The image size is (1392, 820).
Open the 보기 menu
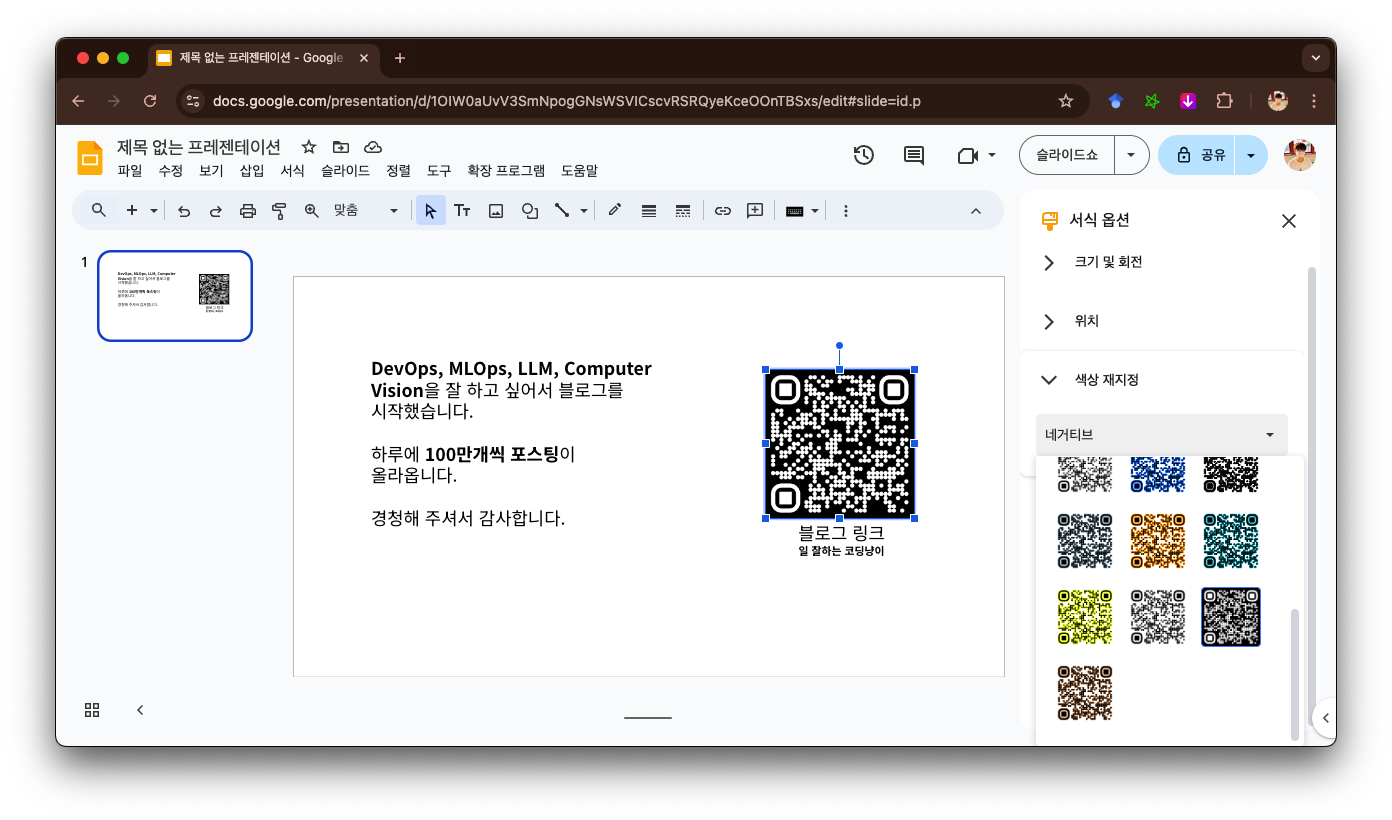tap(211, 171)
